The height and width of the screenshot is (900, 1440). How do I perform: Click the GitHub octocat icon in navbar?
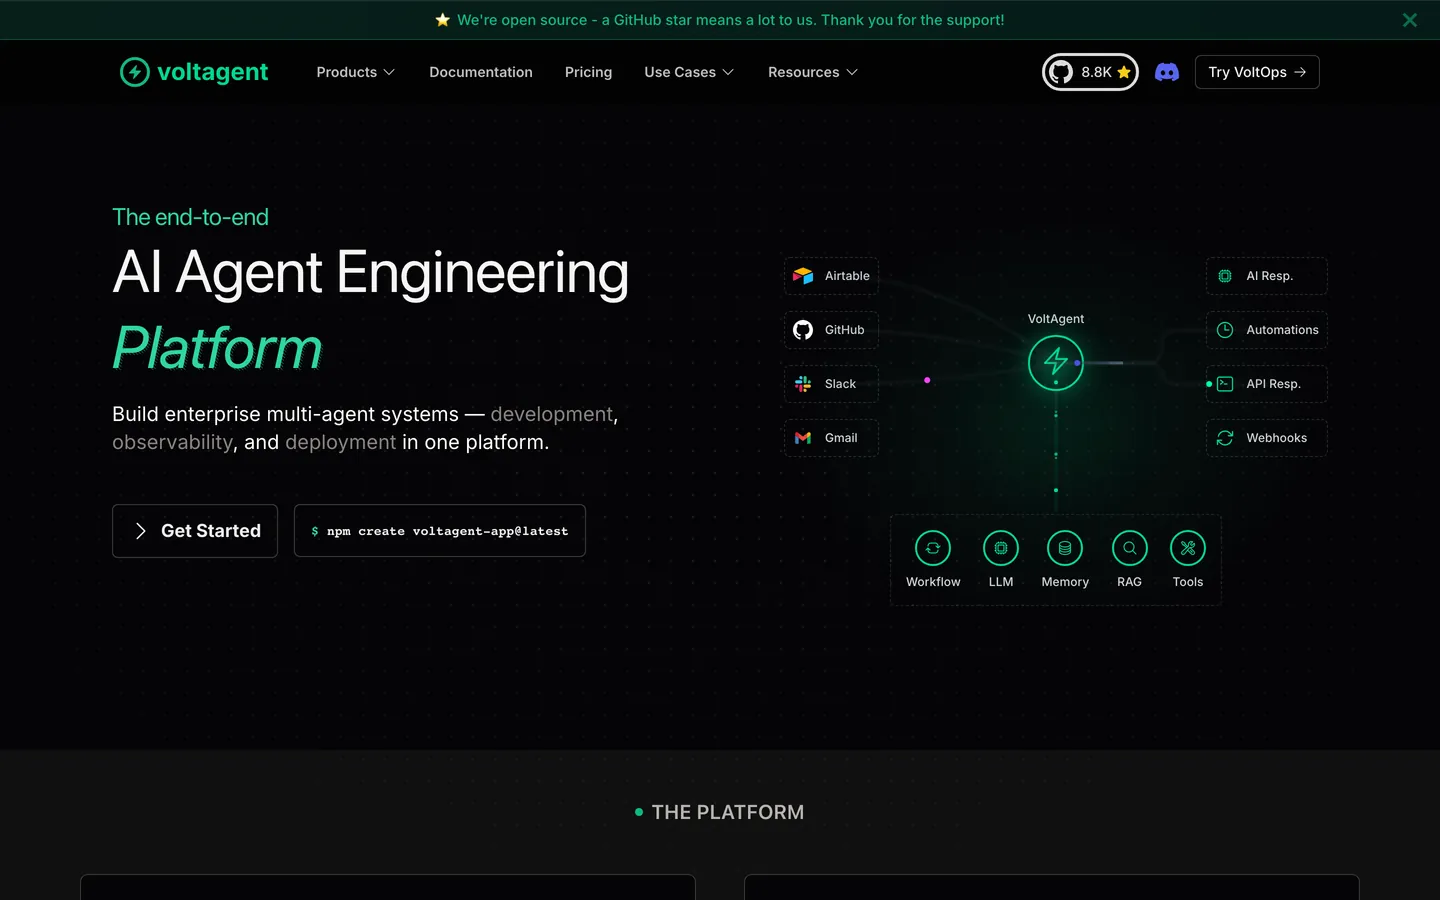click(1061, 72)
